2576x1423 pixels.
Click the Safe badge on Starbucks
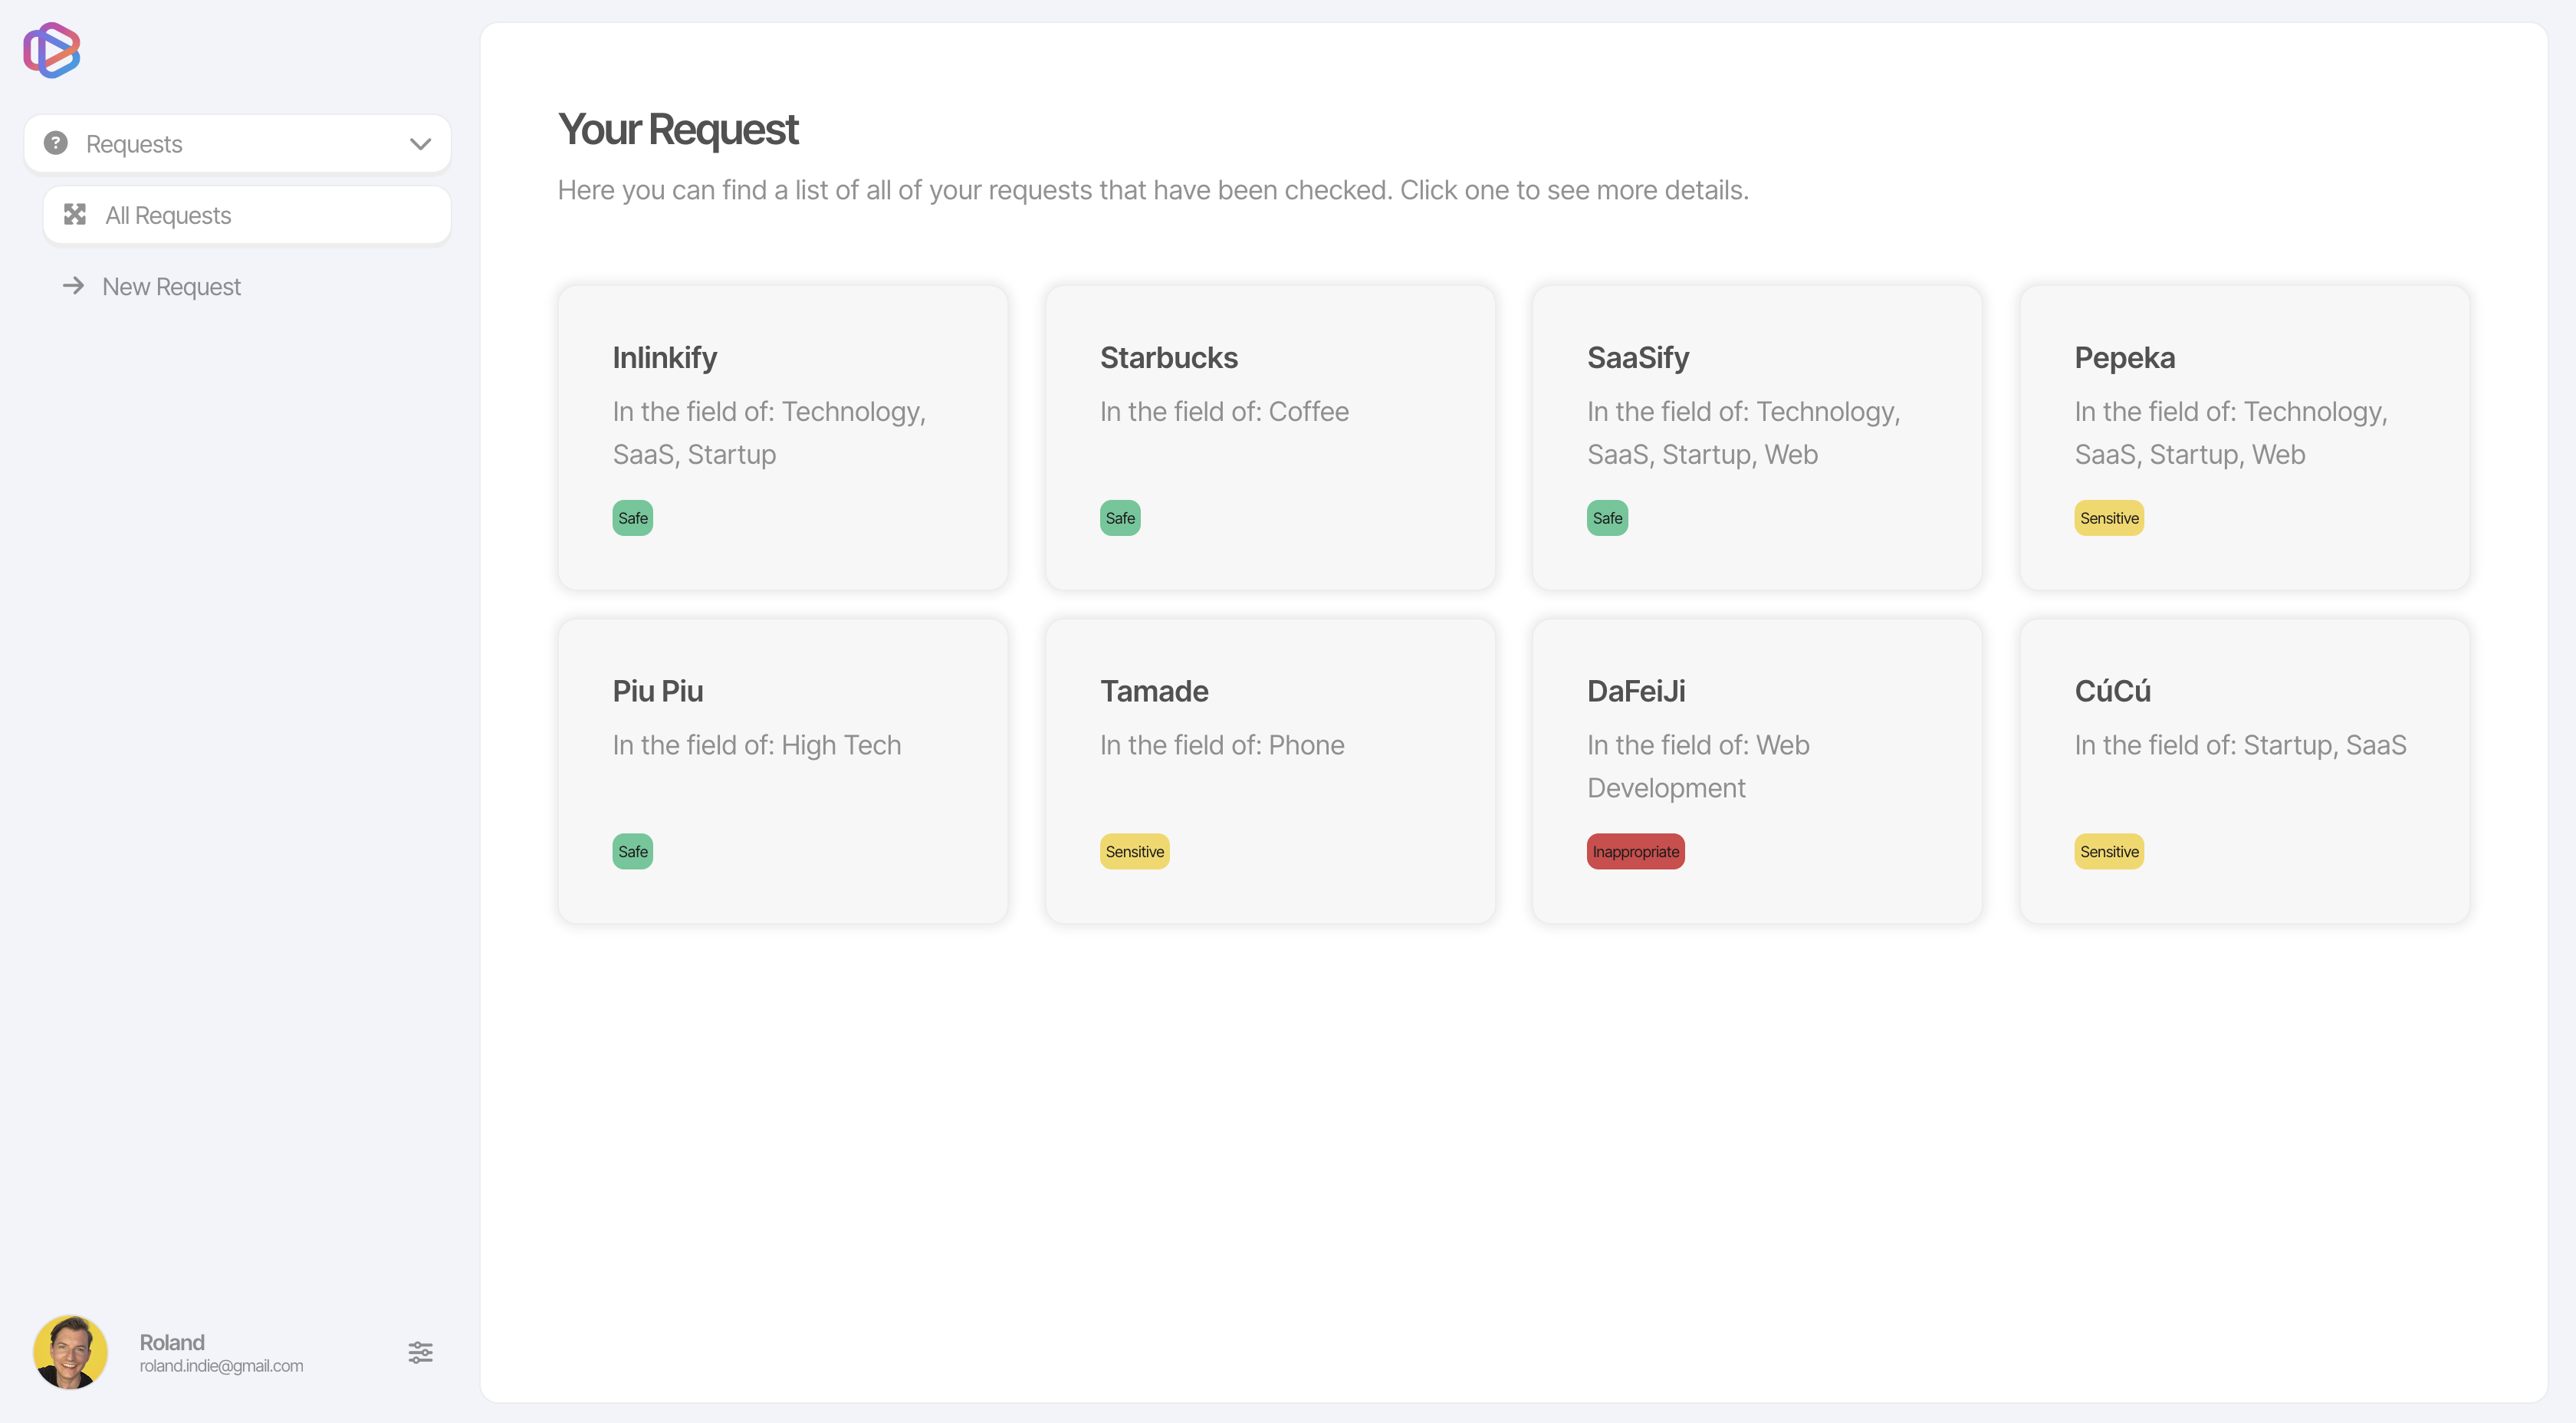point(1120,518)
